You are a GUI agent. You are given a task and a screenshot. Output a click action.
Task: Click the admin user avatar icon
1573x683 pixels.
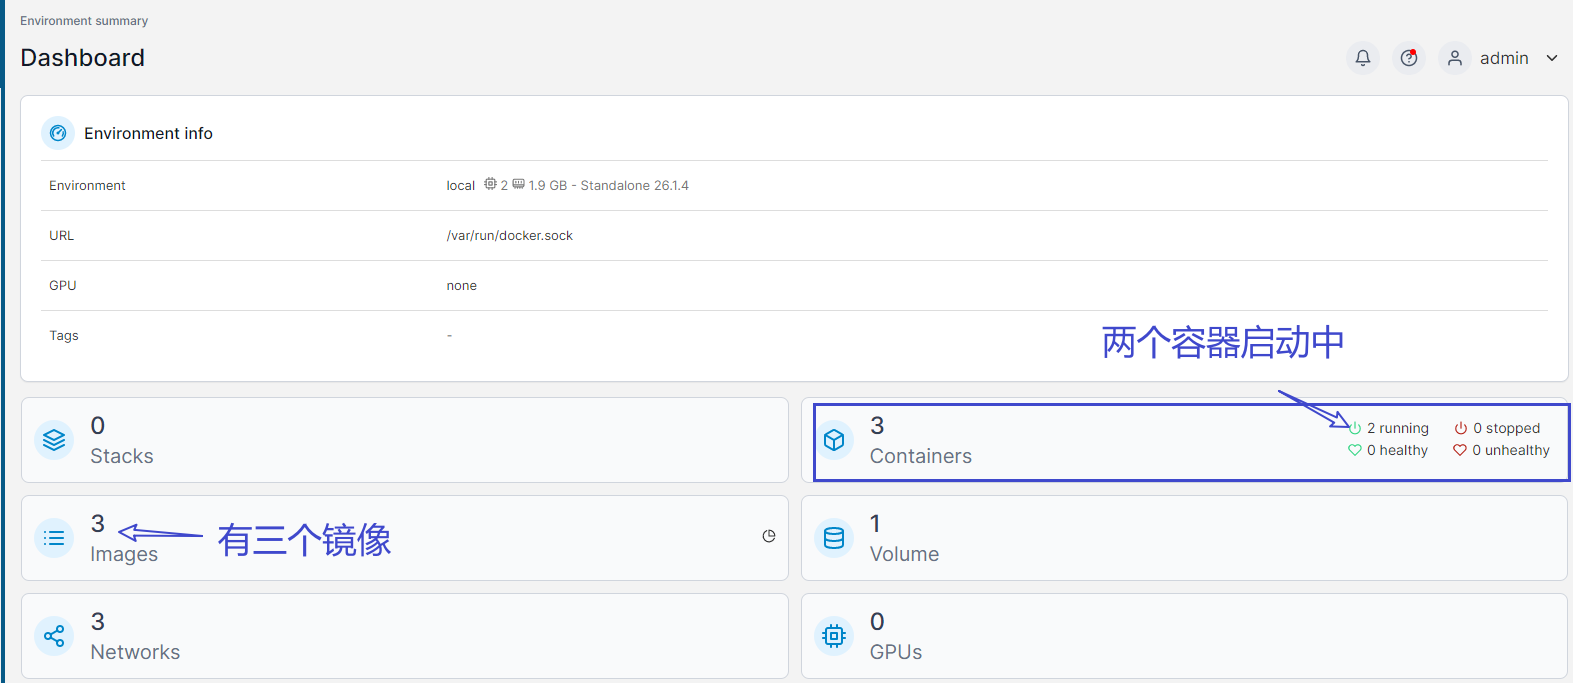coord(1455,58)
